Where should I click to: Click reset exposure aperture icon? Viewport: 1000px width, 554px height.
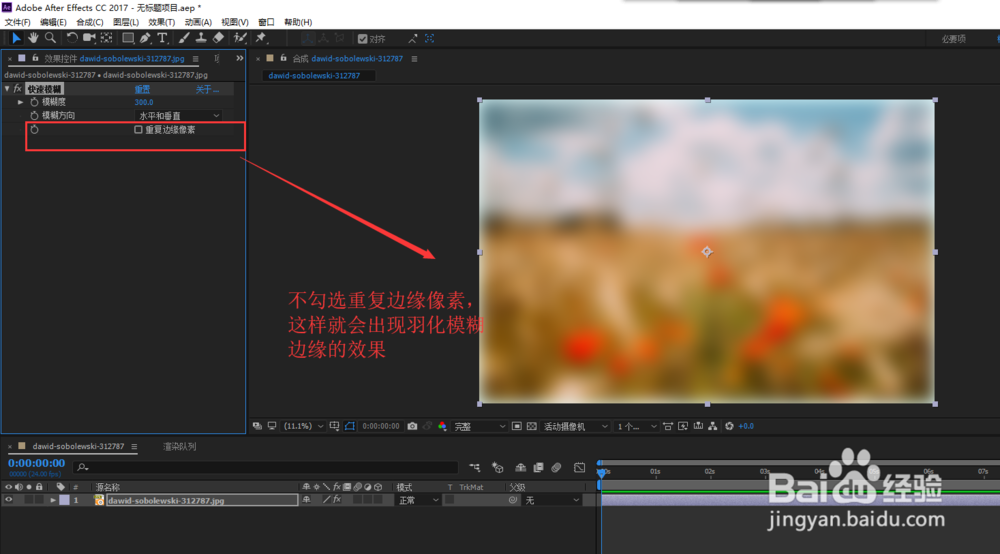729,426
